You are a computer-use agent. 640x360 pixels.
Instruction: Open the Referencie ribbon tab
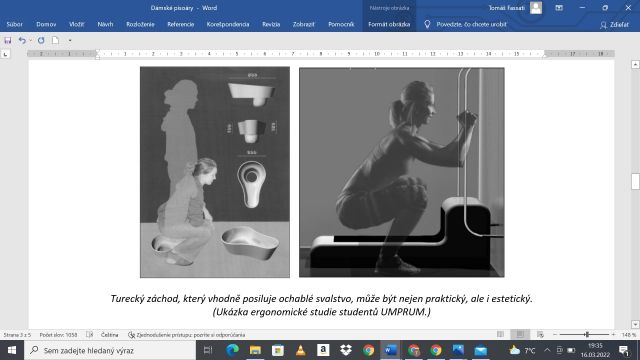180,24
